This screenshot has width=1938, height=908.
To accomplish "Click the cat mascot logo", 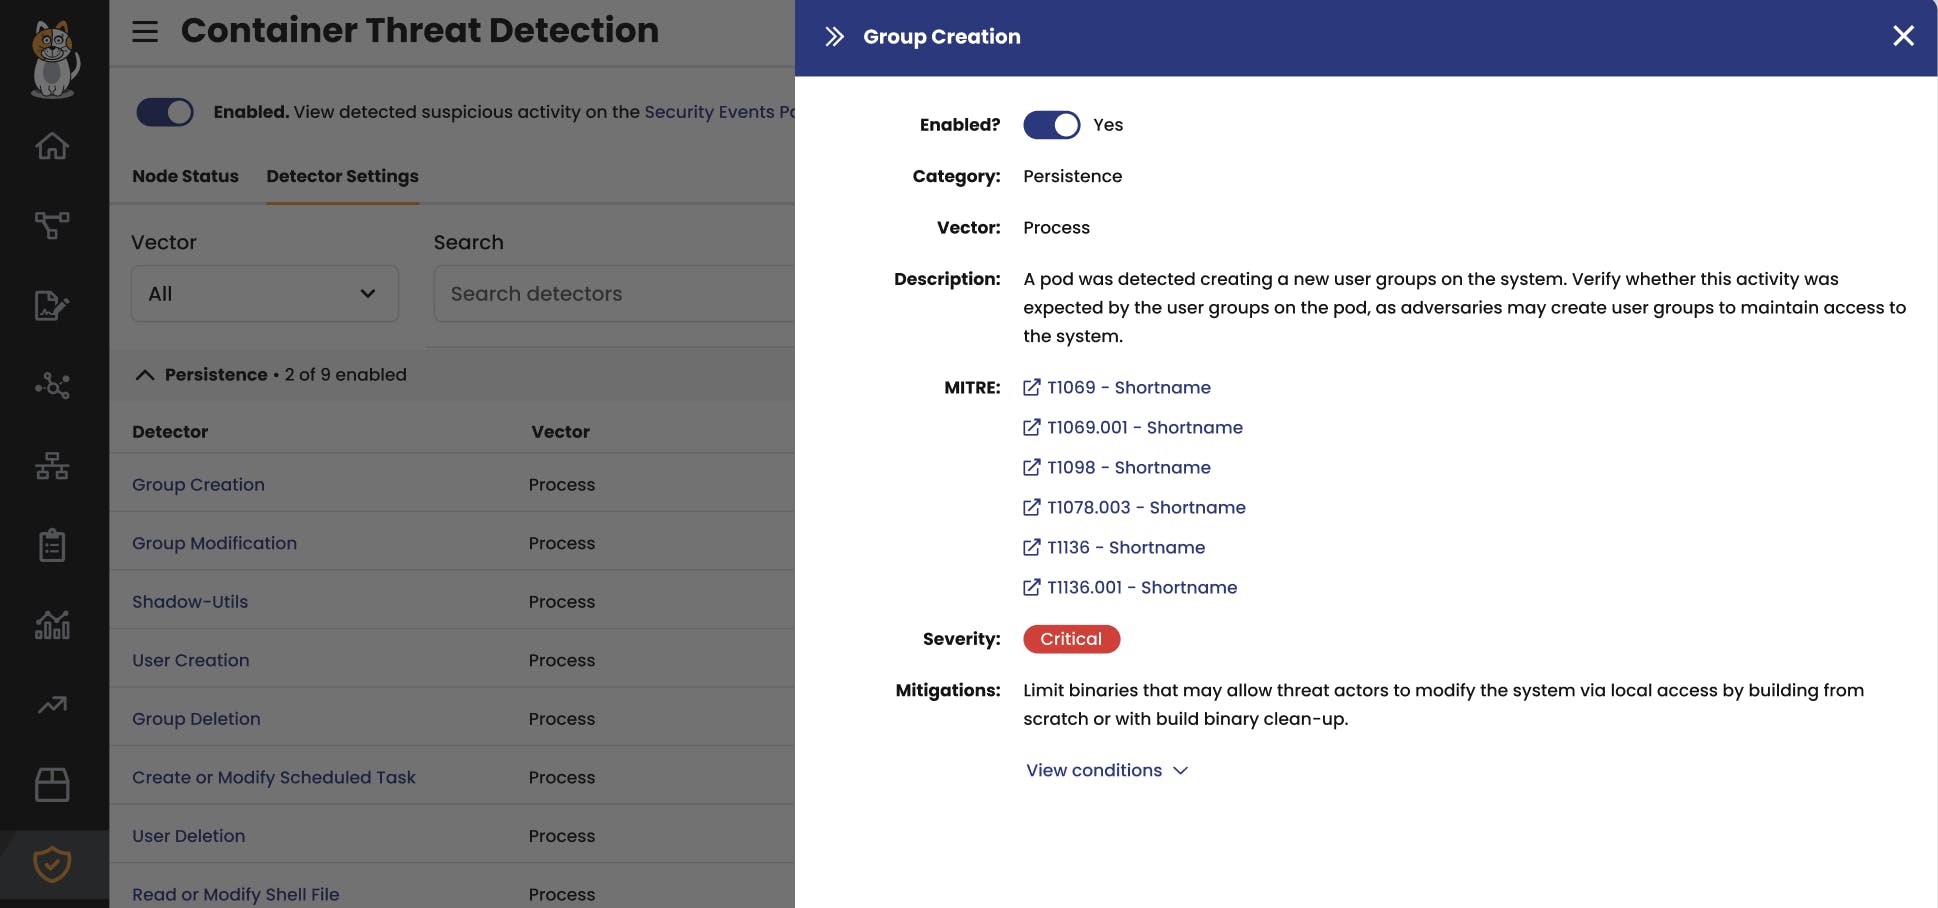I will pyautogui.click(x=54, y=60).
